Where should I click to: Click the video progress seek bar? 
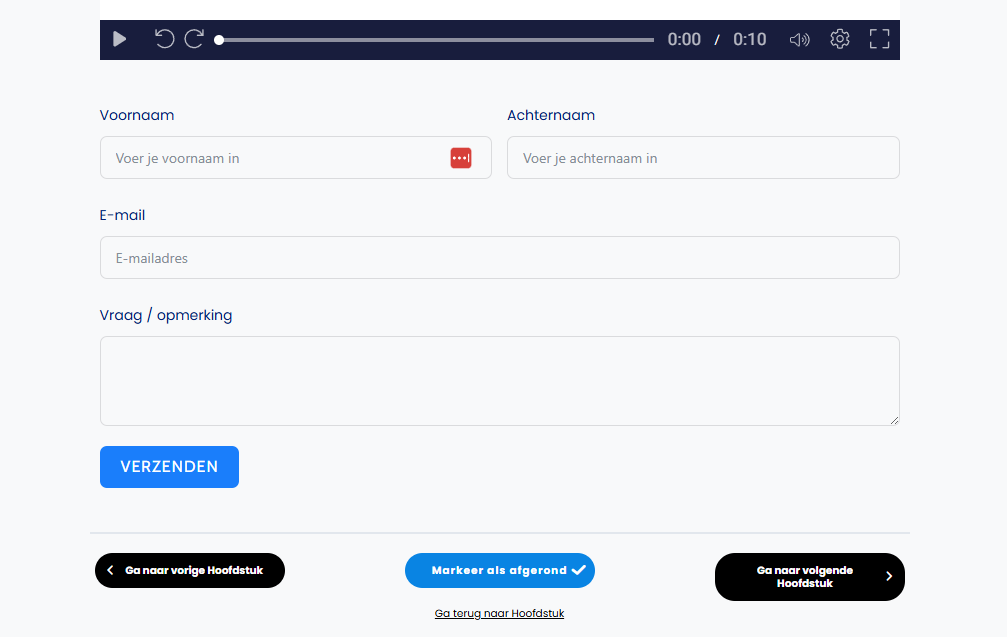436,40
